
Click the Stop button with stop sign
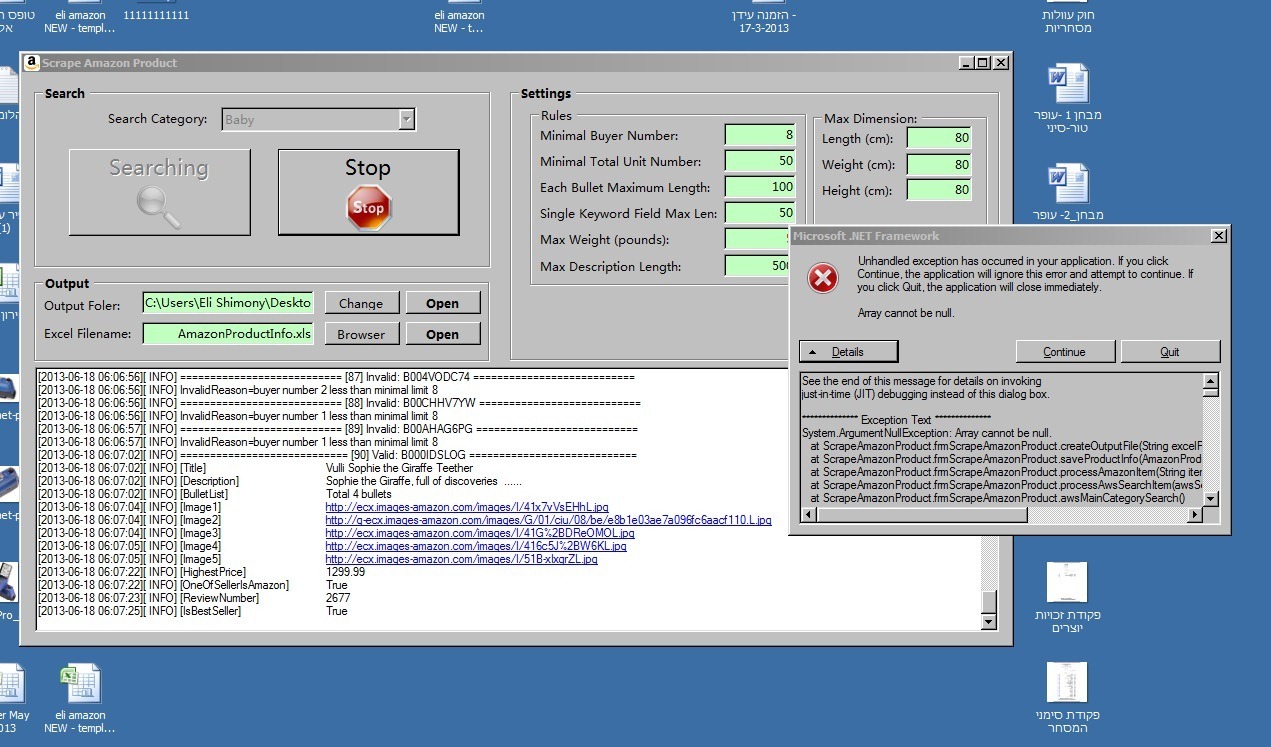tap(368, 192)
